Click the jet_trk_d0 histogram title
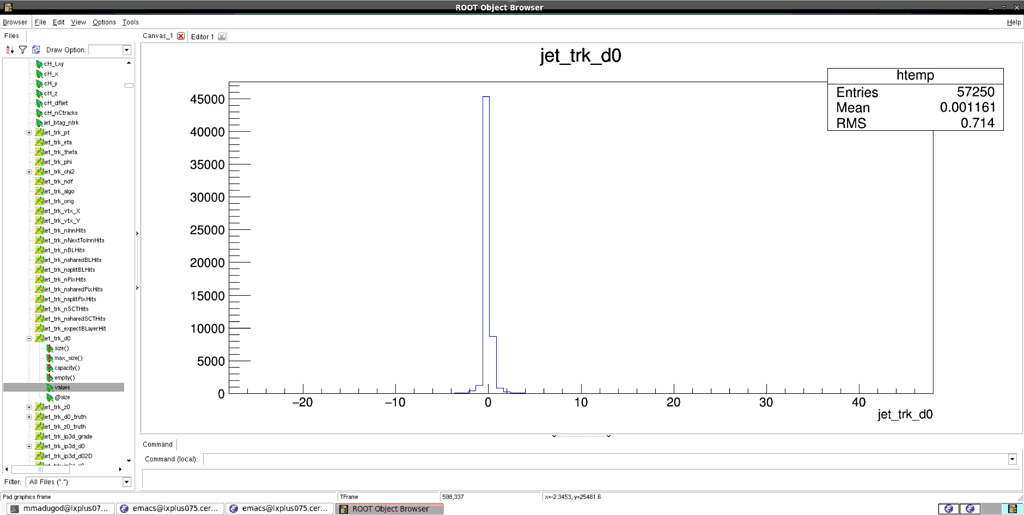The image size is (1024, 515). click(x=581, y=56)
